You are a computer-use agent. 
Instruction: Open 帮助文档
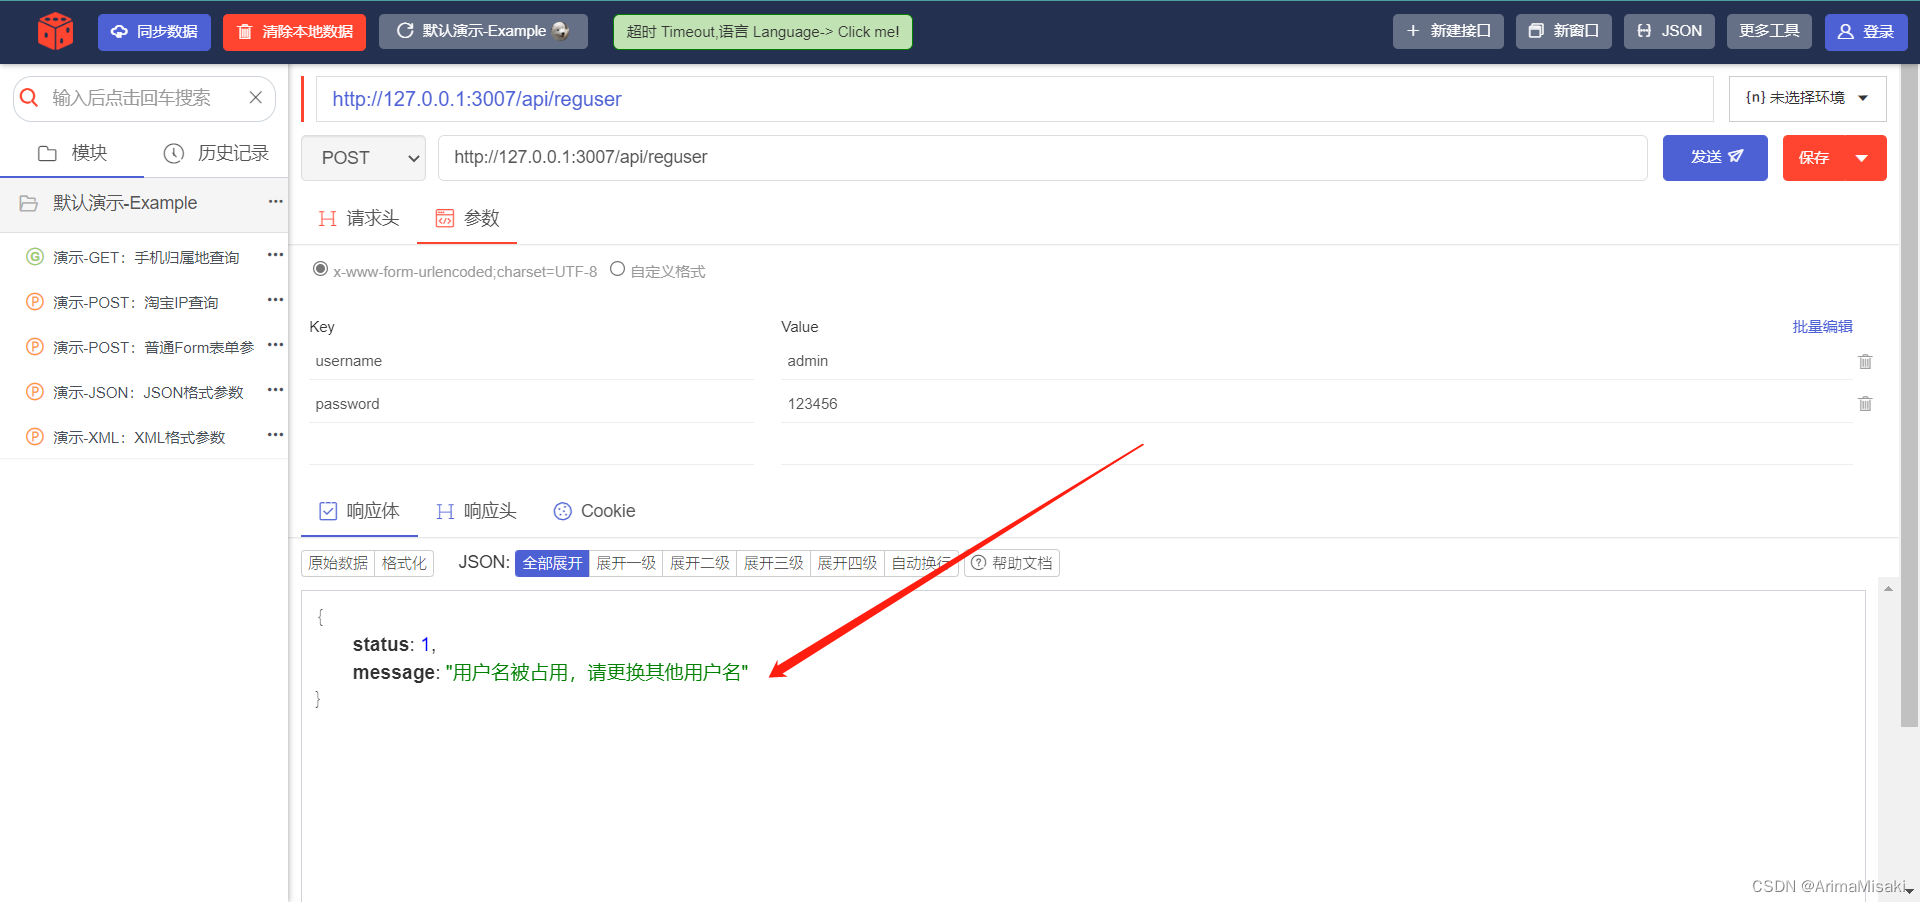pyautogui.click(x=1011, y=563)
